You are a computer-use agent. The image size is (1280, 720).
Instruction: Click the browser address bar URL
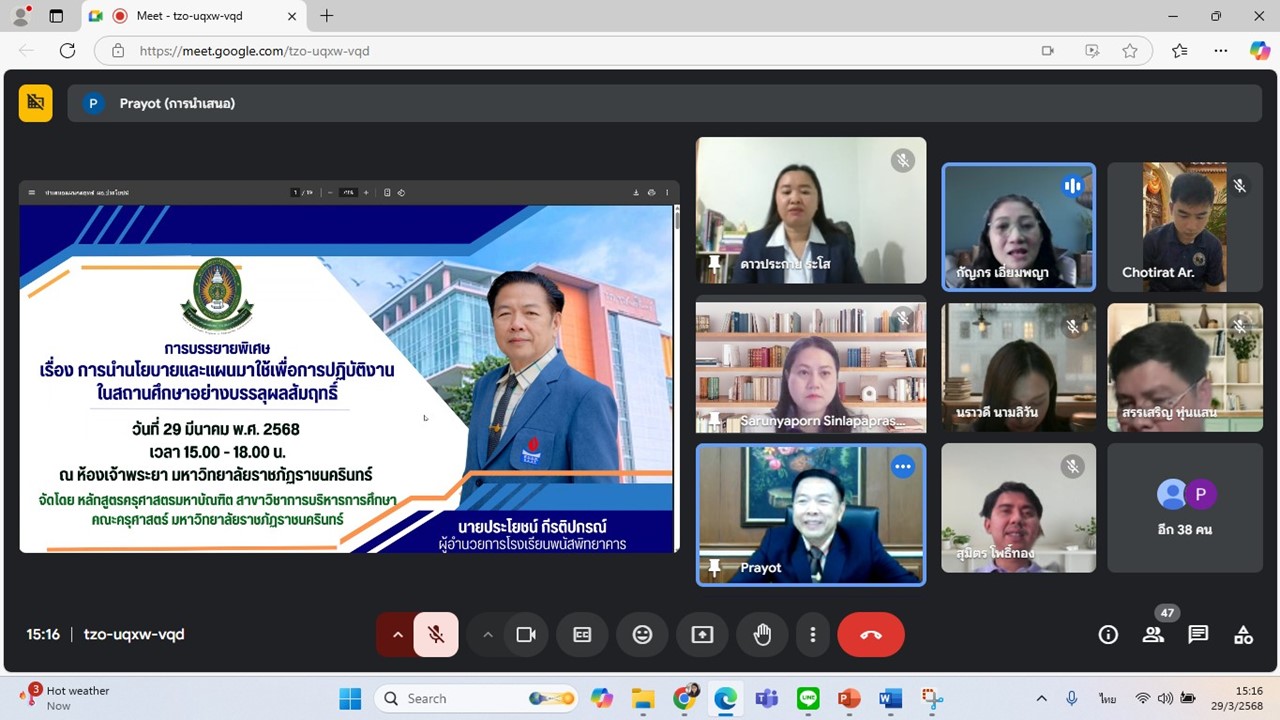(254, 51)
